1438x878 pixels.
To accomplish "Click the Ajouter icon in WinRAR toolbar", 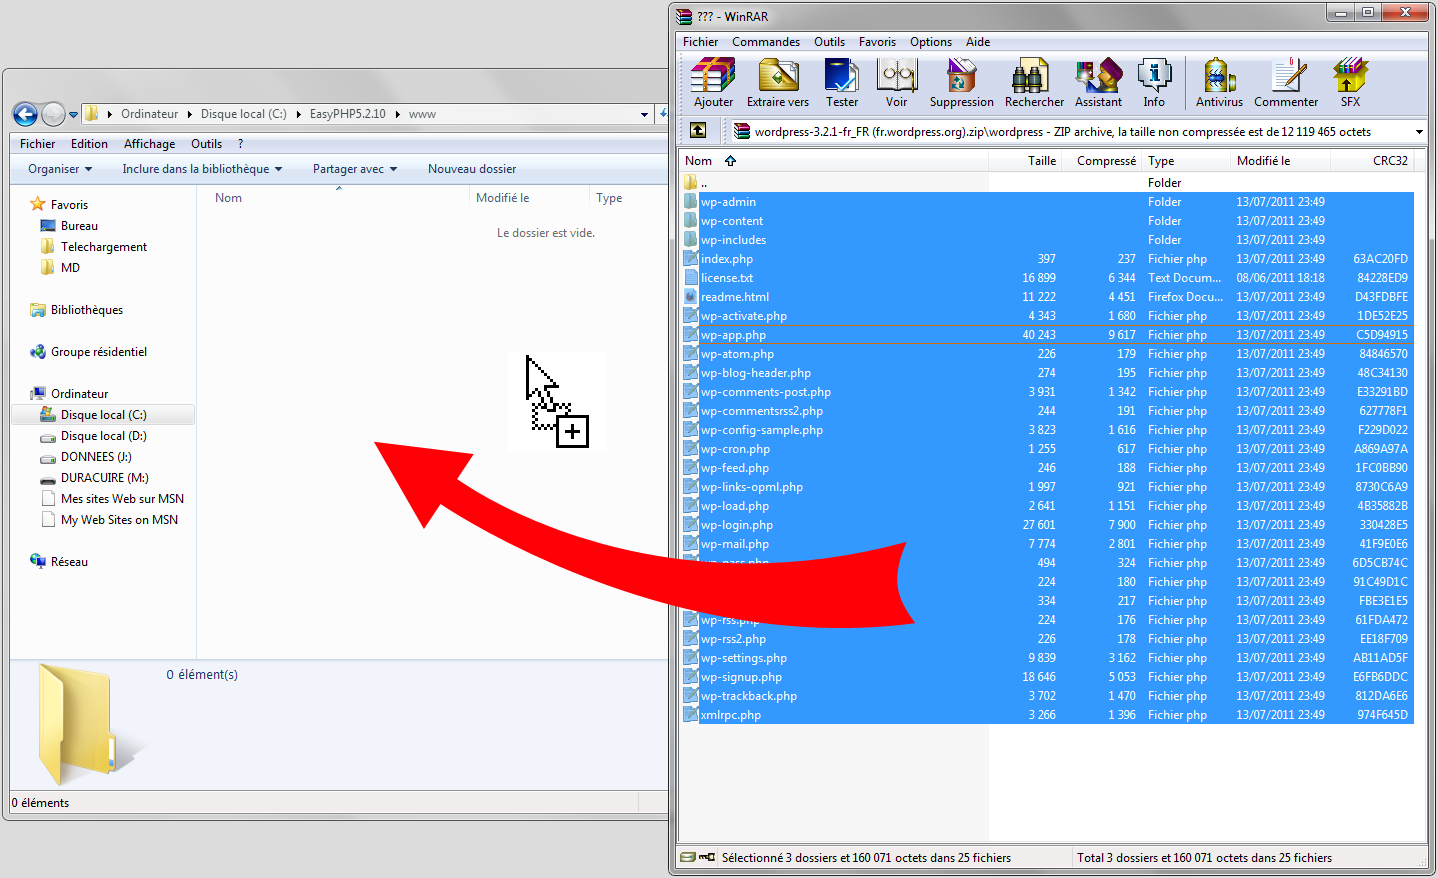I will [713, 82].
